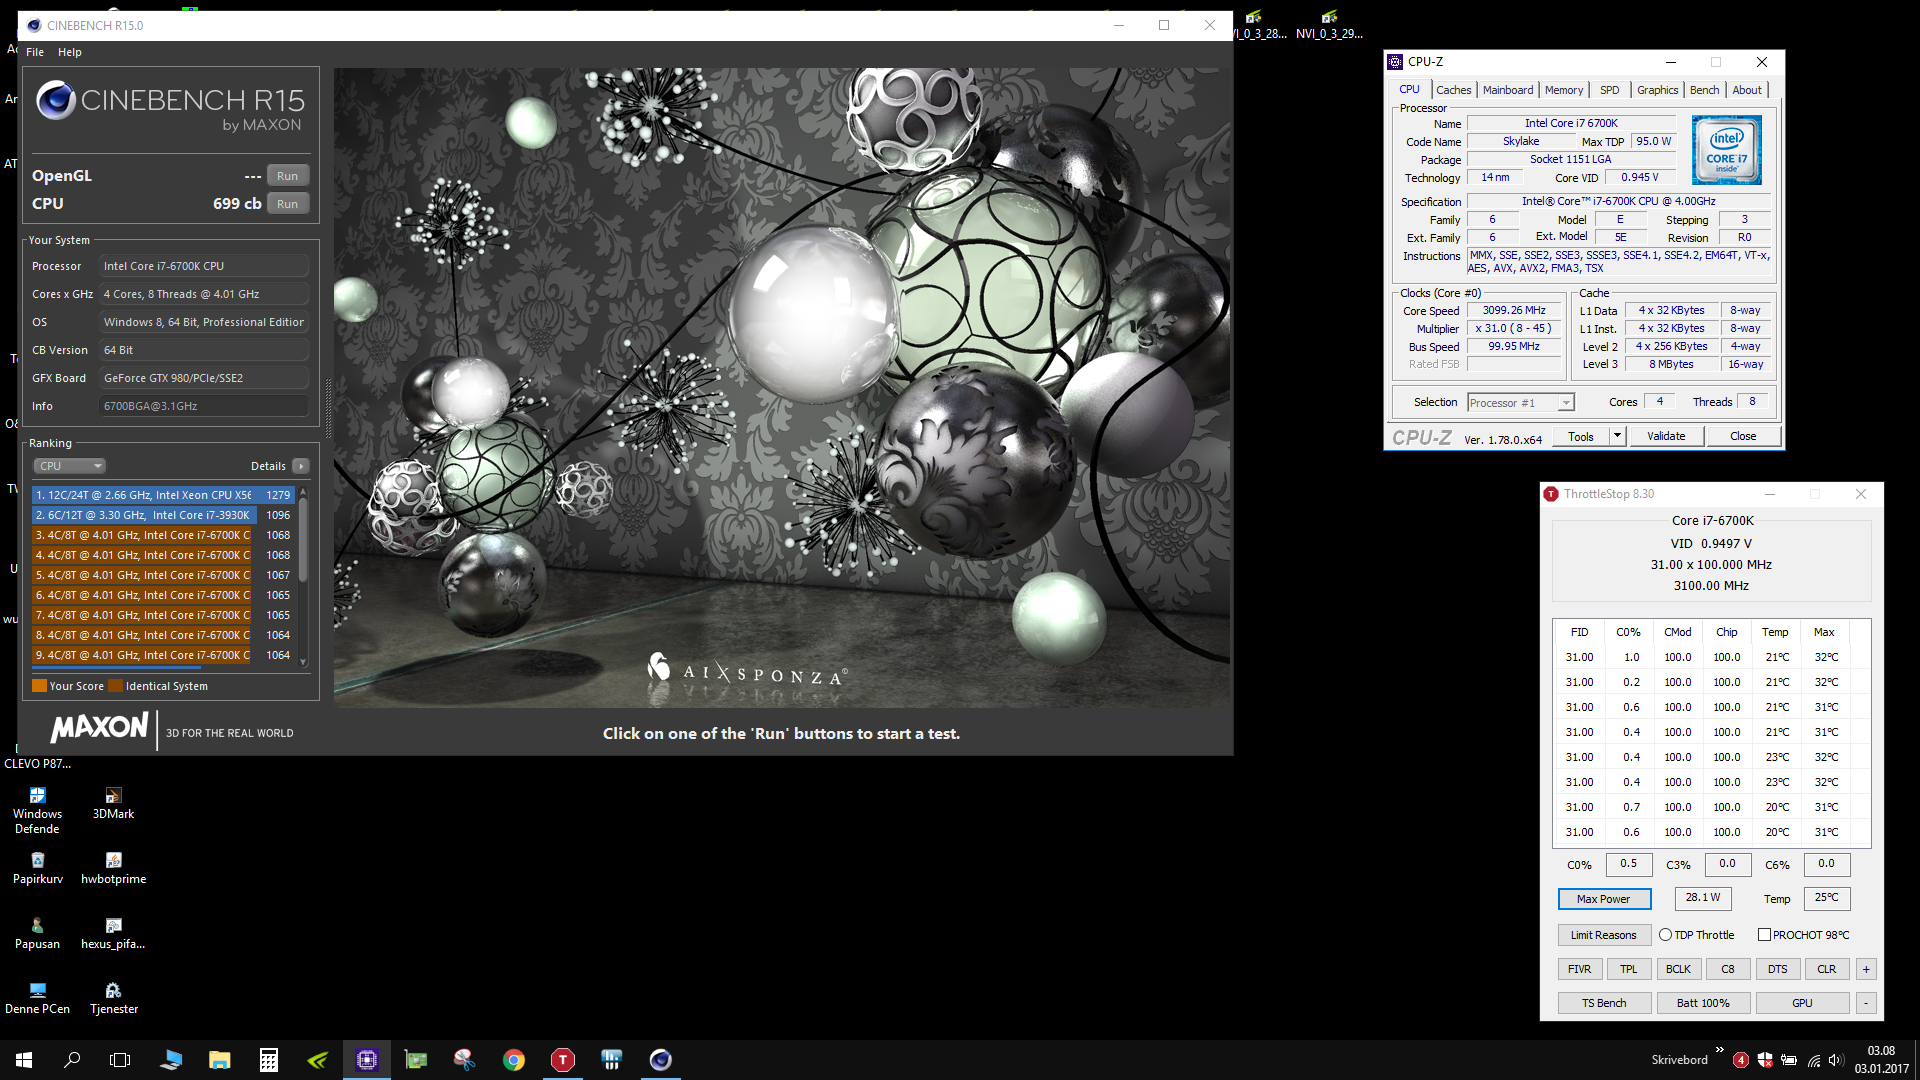Open Windows Defender shield tray icon
This screenshot has width=1920, height=1080.
pyautogui.click(x=1765, y=1060)
